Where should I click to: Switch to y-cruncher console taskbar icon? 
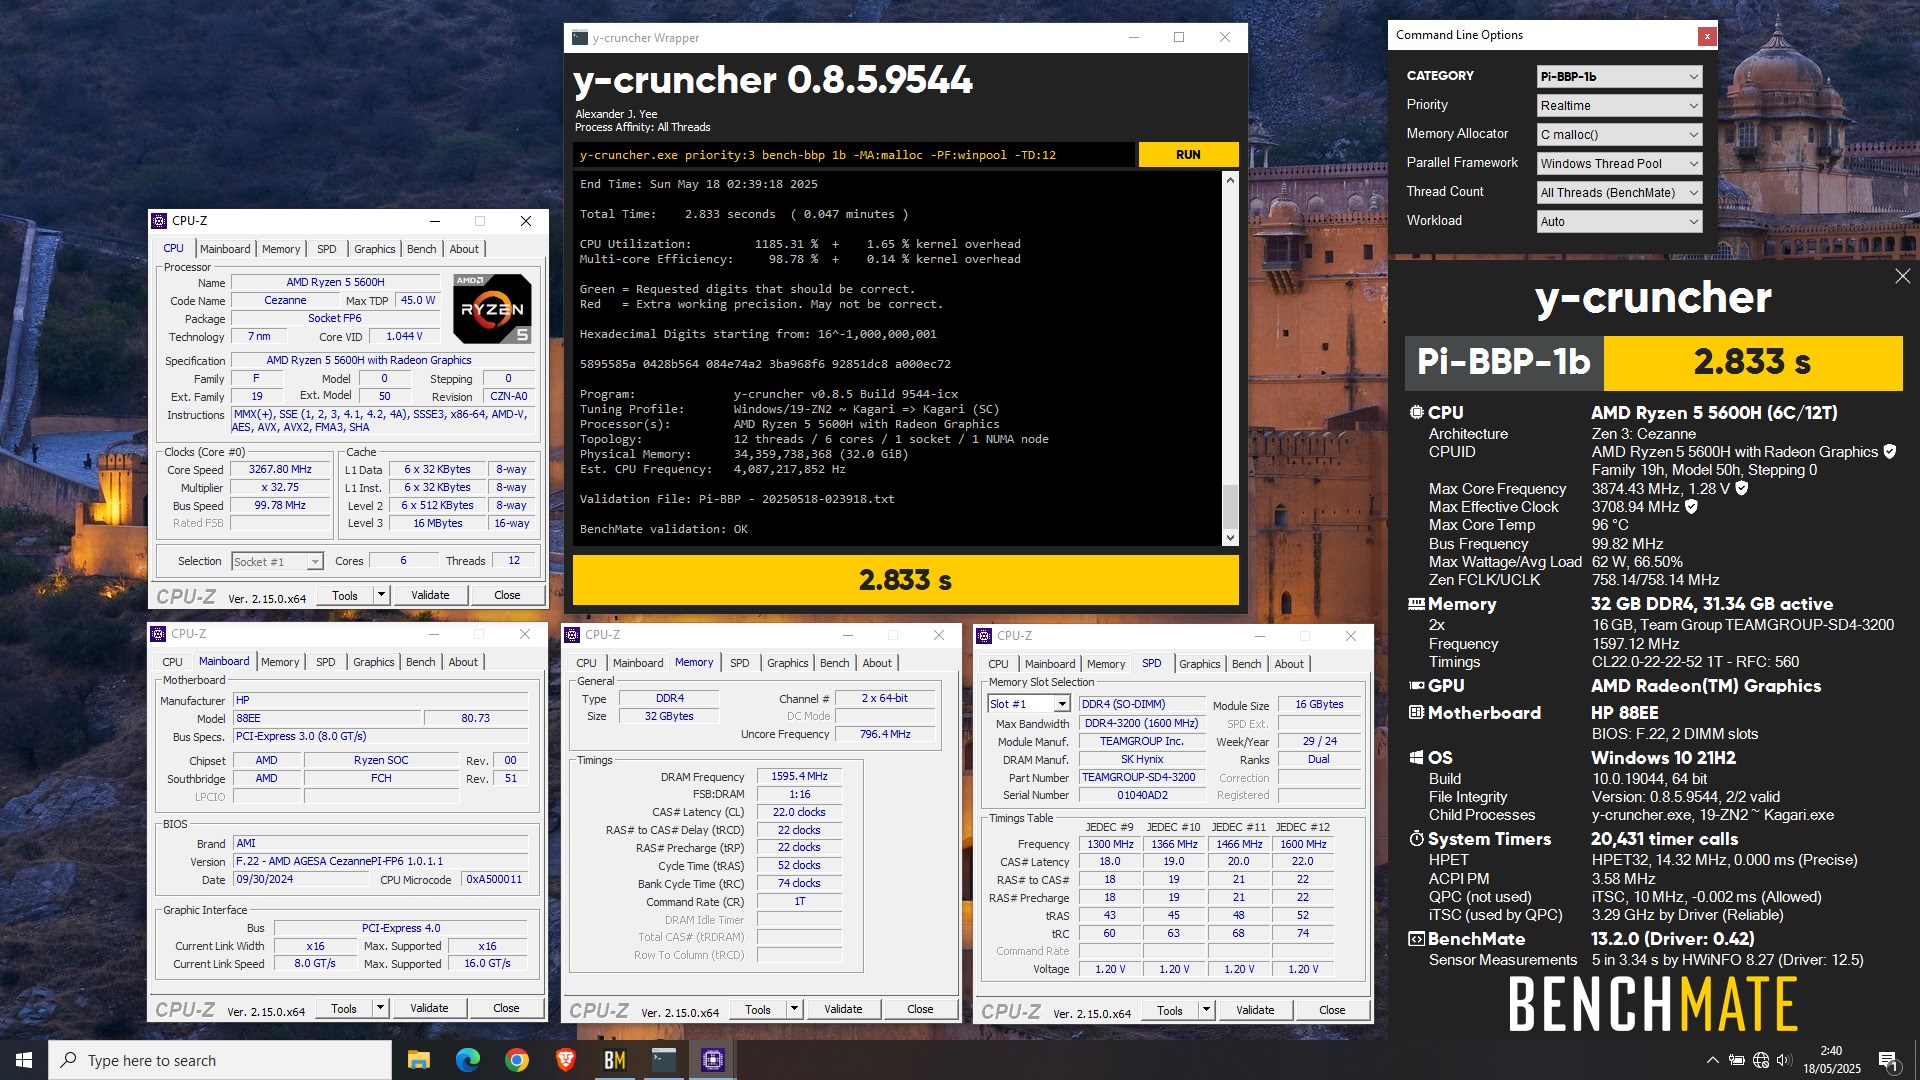pyautogui.click(x=664, y=1060)
